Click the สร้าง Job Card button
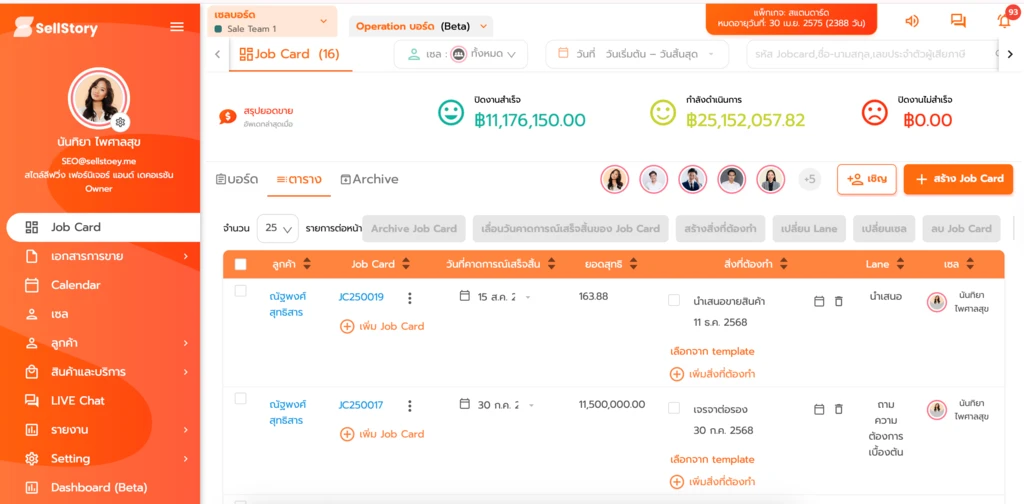Image resolution: width=1024 pixels, height=504 pixels. point(958,179)
